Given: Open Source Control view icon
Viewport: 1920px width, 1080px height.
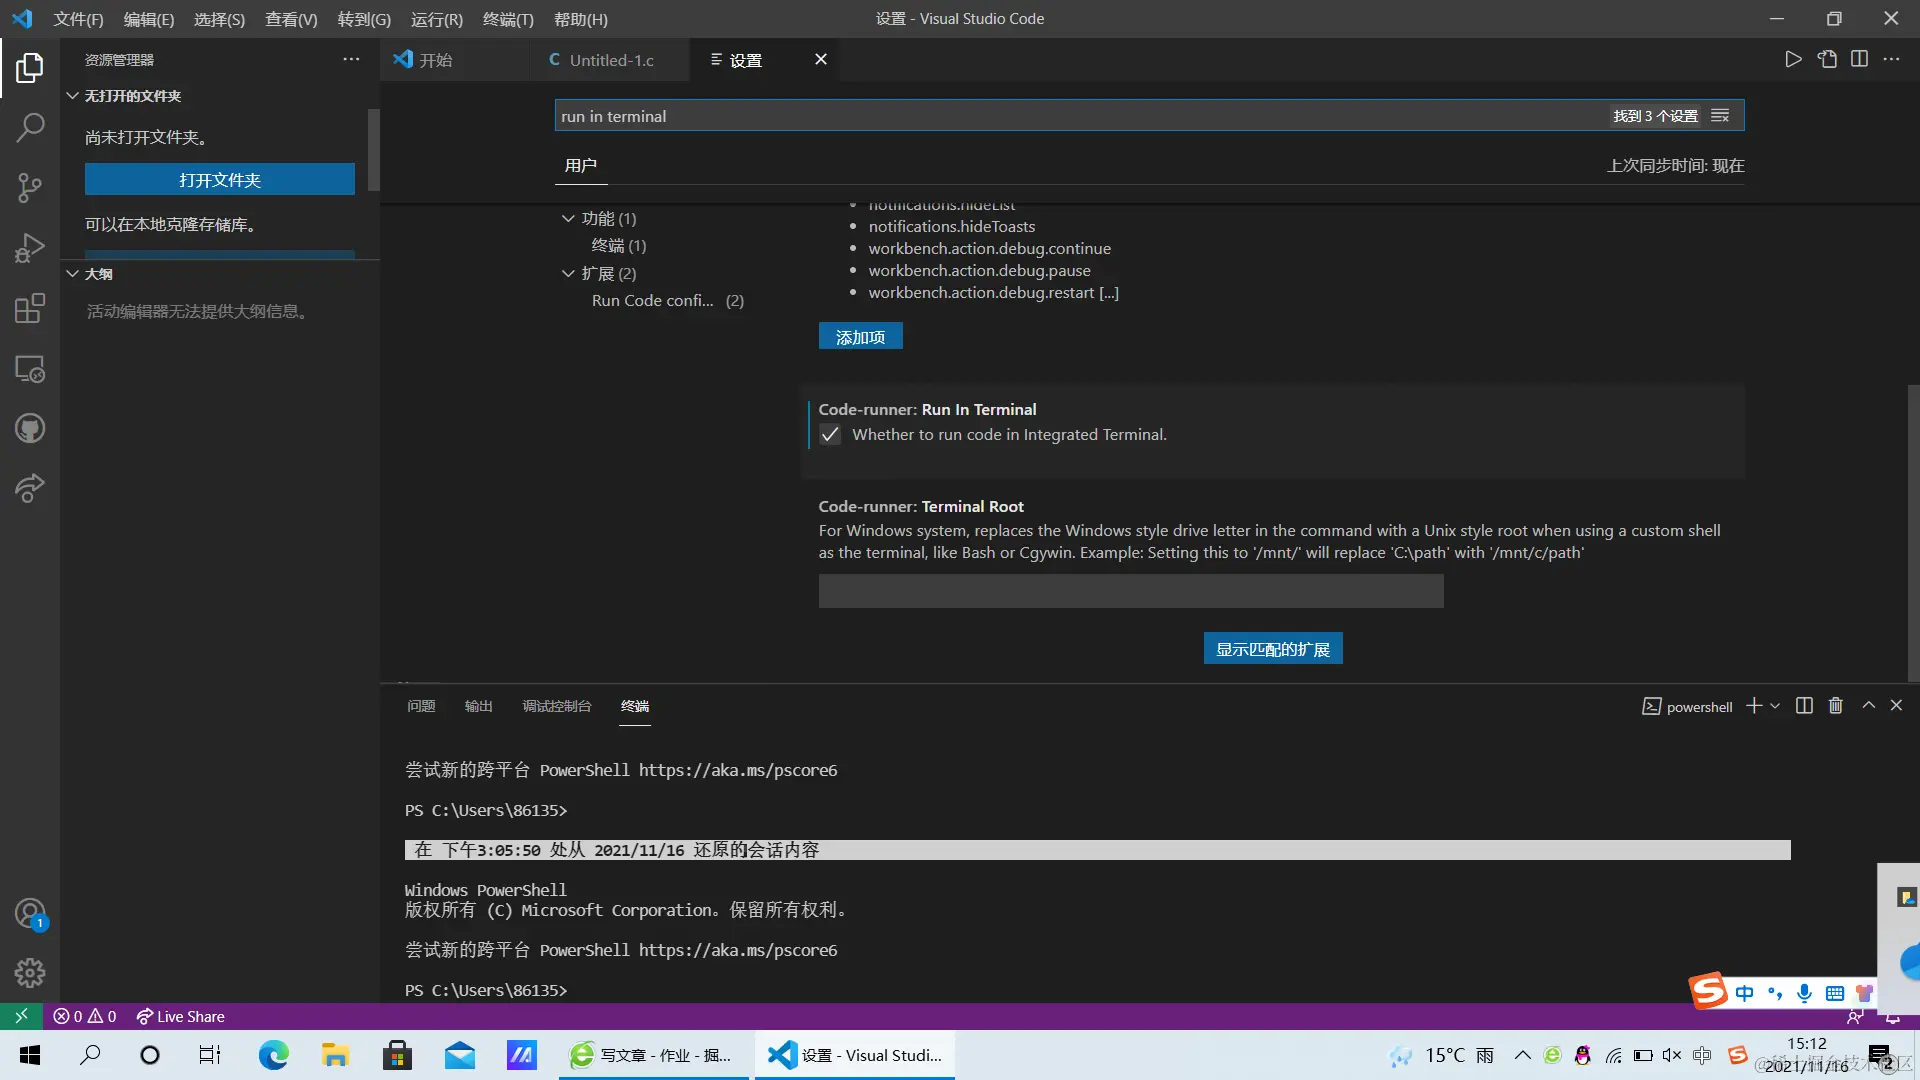Looking at the screenshot, I should click(x=30, y=187).
